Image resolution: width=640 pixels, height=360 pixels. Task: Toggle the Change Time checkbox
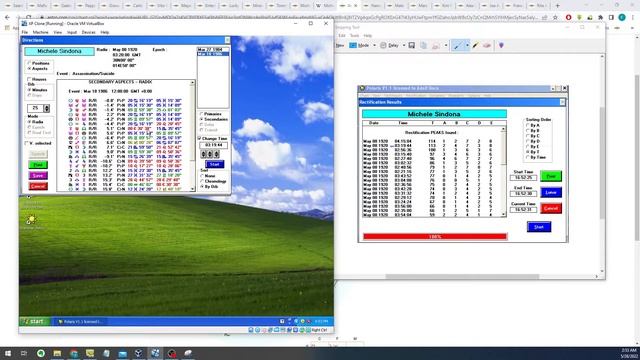pos(200,139)
